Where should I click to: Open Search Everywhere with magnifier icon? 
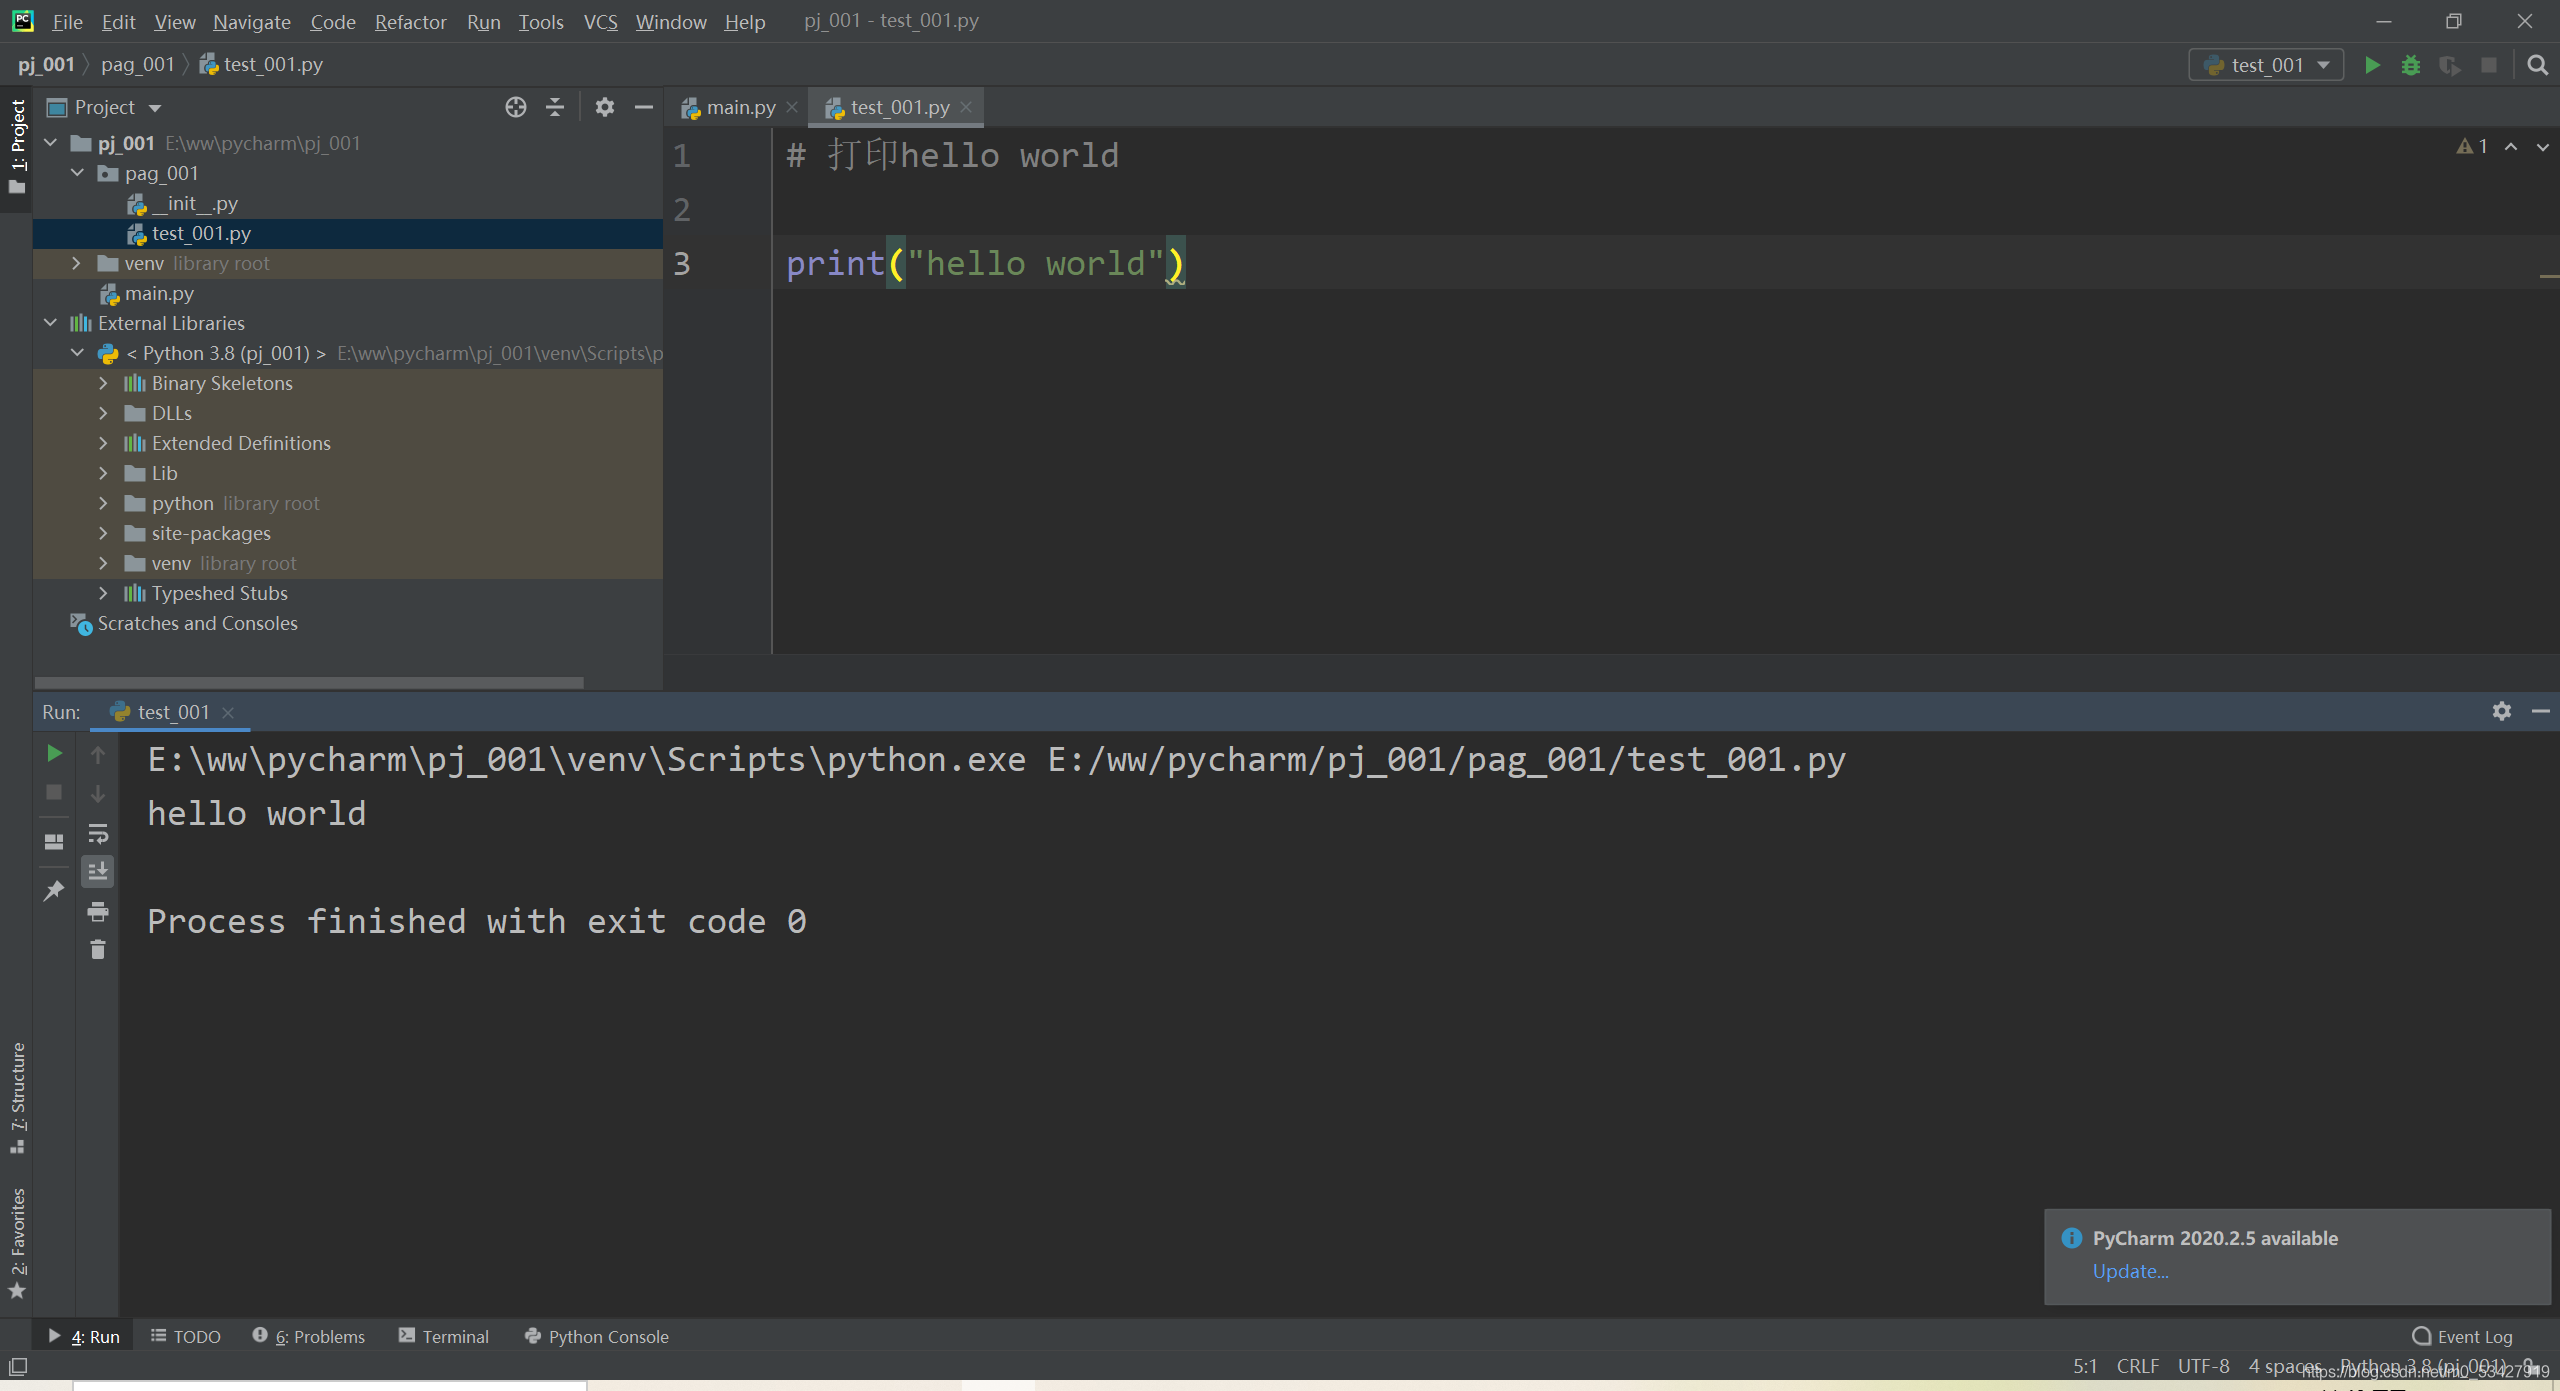click(x=2538, y=64)
